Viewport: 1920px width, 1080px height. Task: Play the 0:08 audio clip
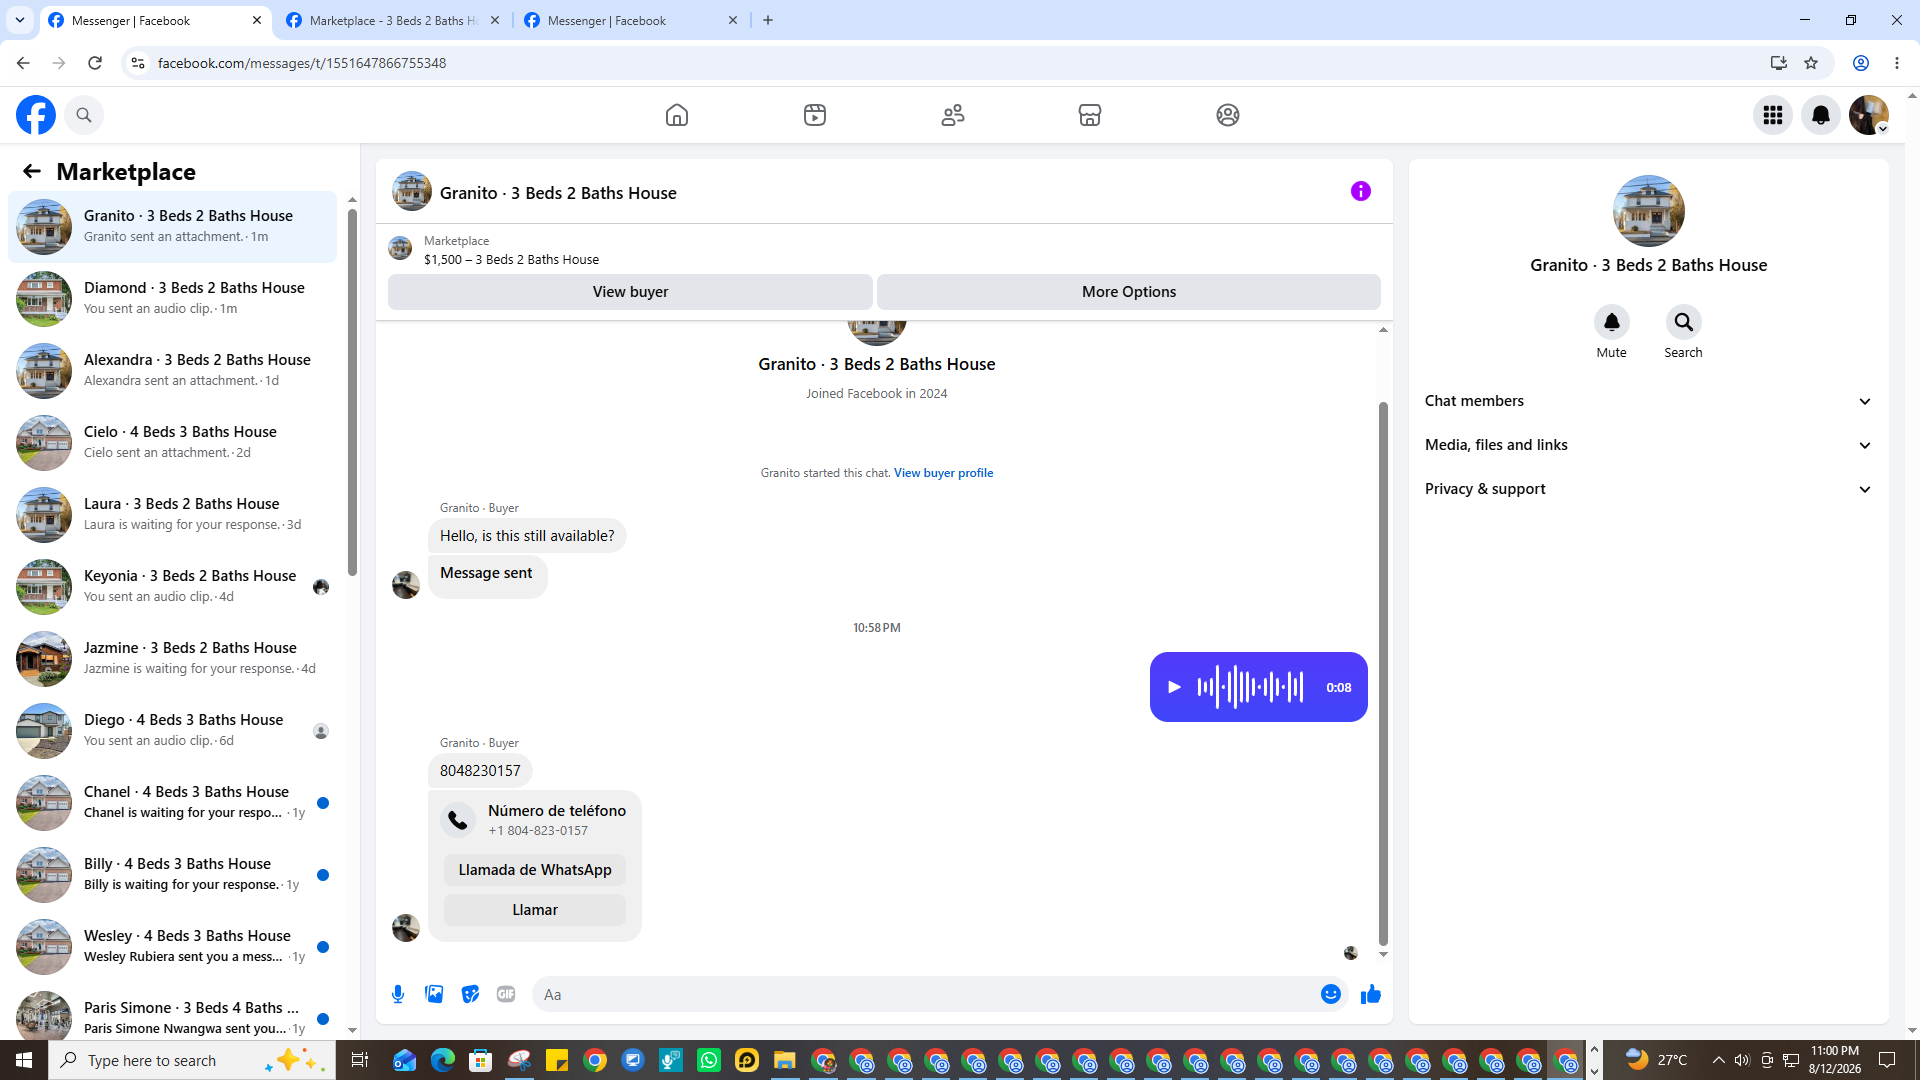[x=1175, y=687]
